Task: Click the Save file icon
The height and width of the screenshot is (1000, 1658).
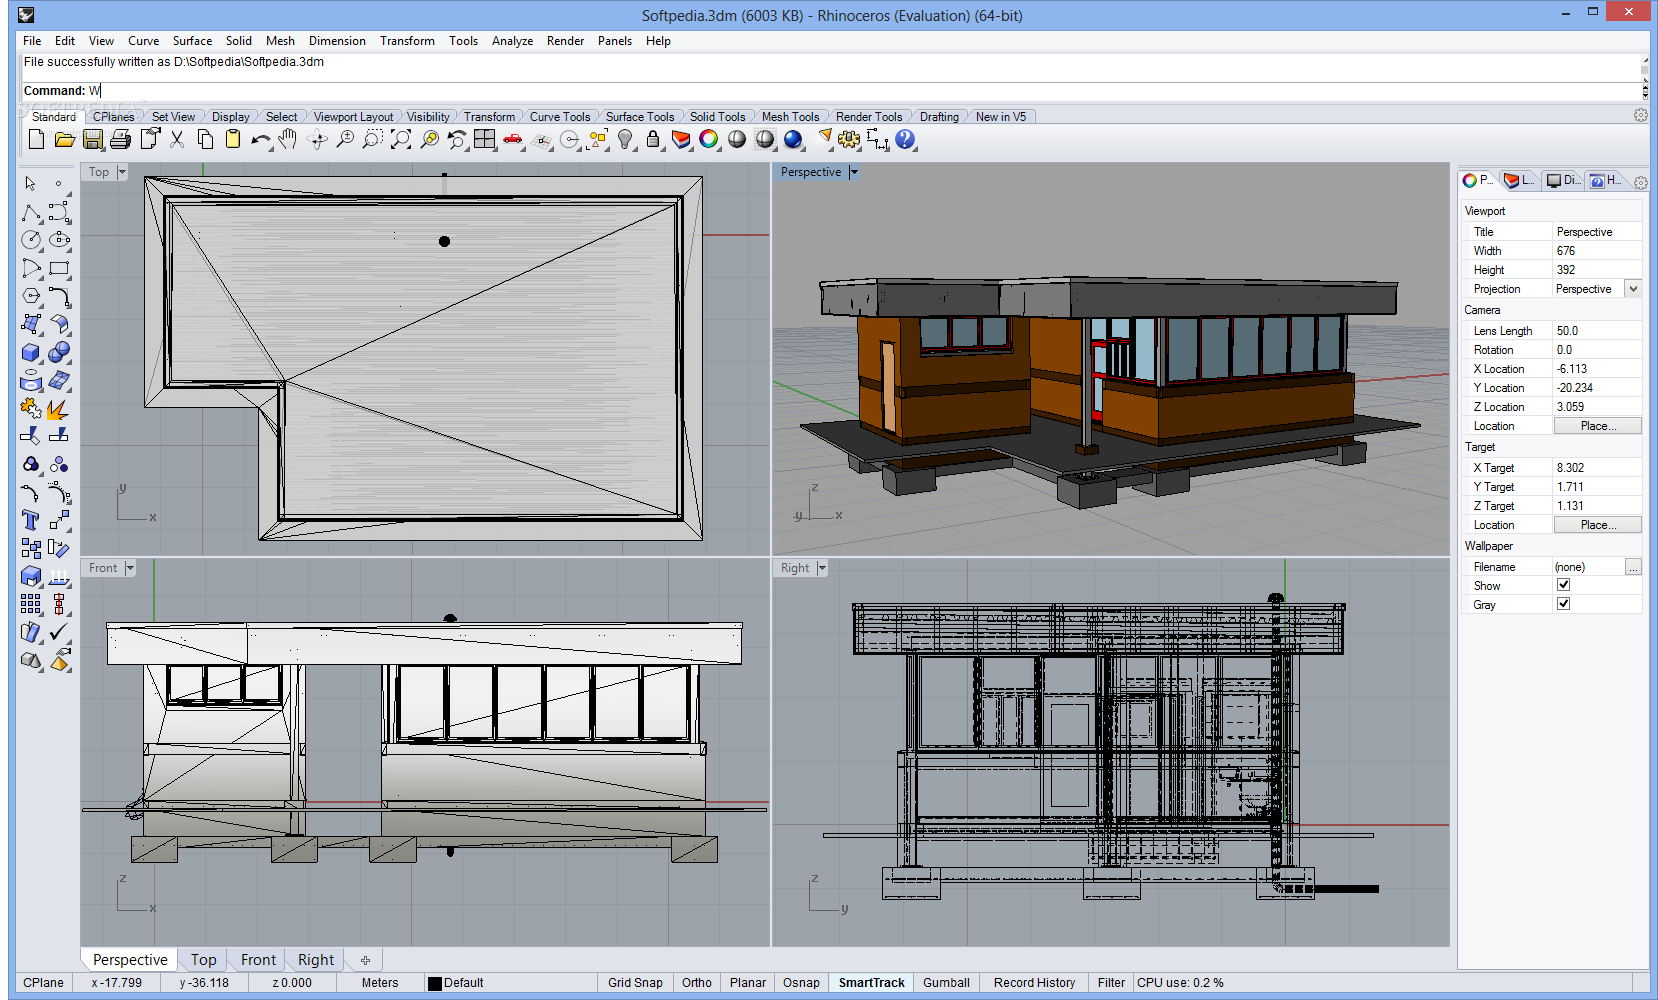Action: coord(93,140)
